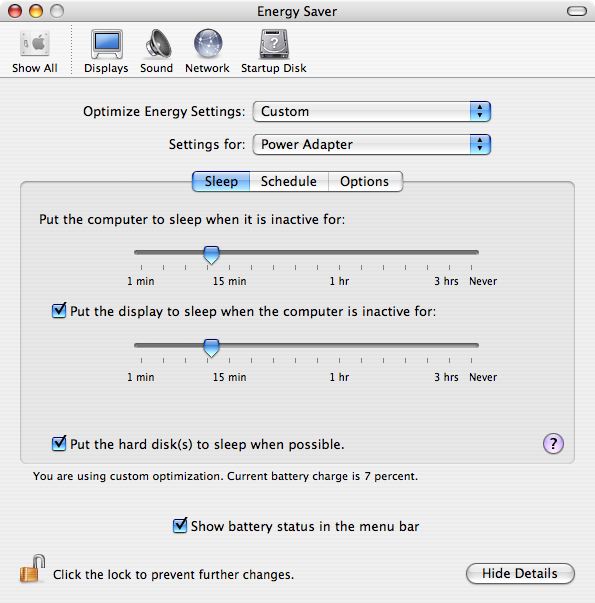Click the display sleep slider thumb
Screen dimensions: 595x603
[211, 348]
